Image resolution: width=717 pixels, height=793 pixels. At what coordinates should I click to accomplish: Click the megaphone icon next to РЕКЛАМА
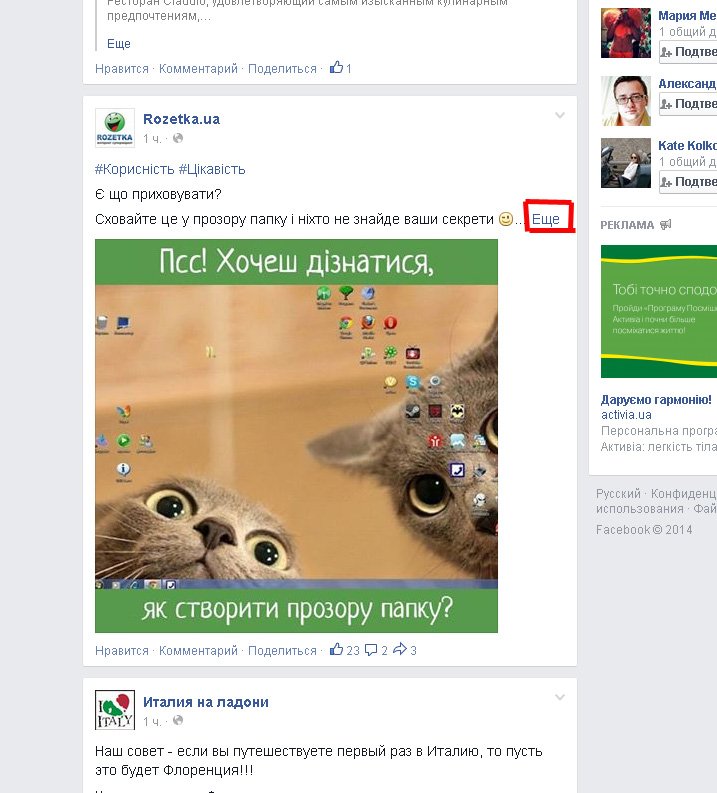(665, 225)
